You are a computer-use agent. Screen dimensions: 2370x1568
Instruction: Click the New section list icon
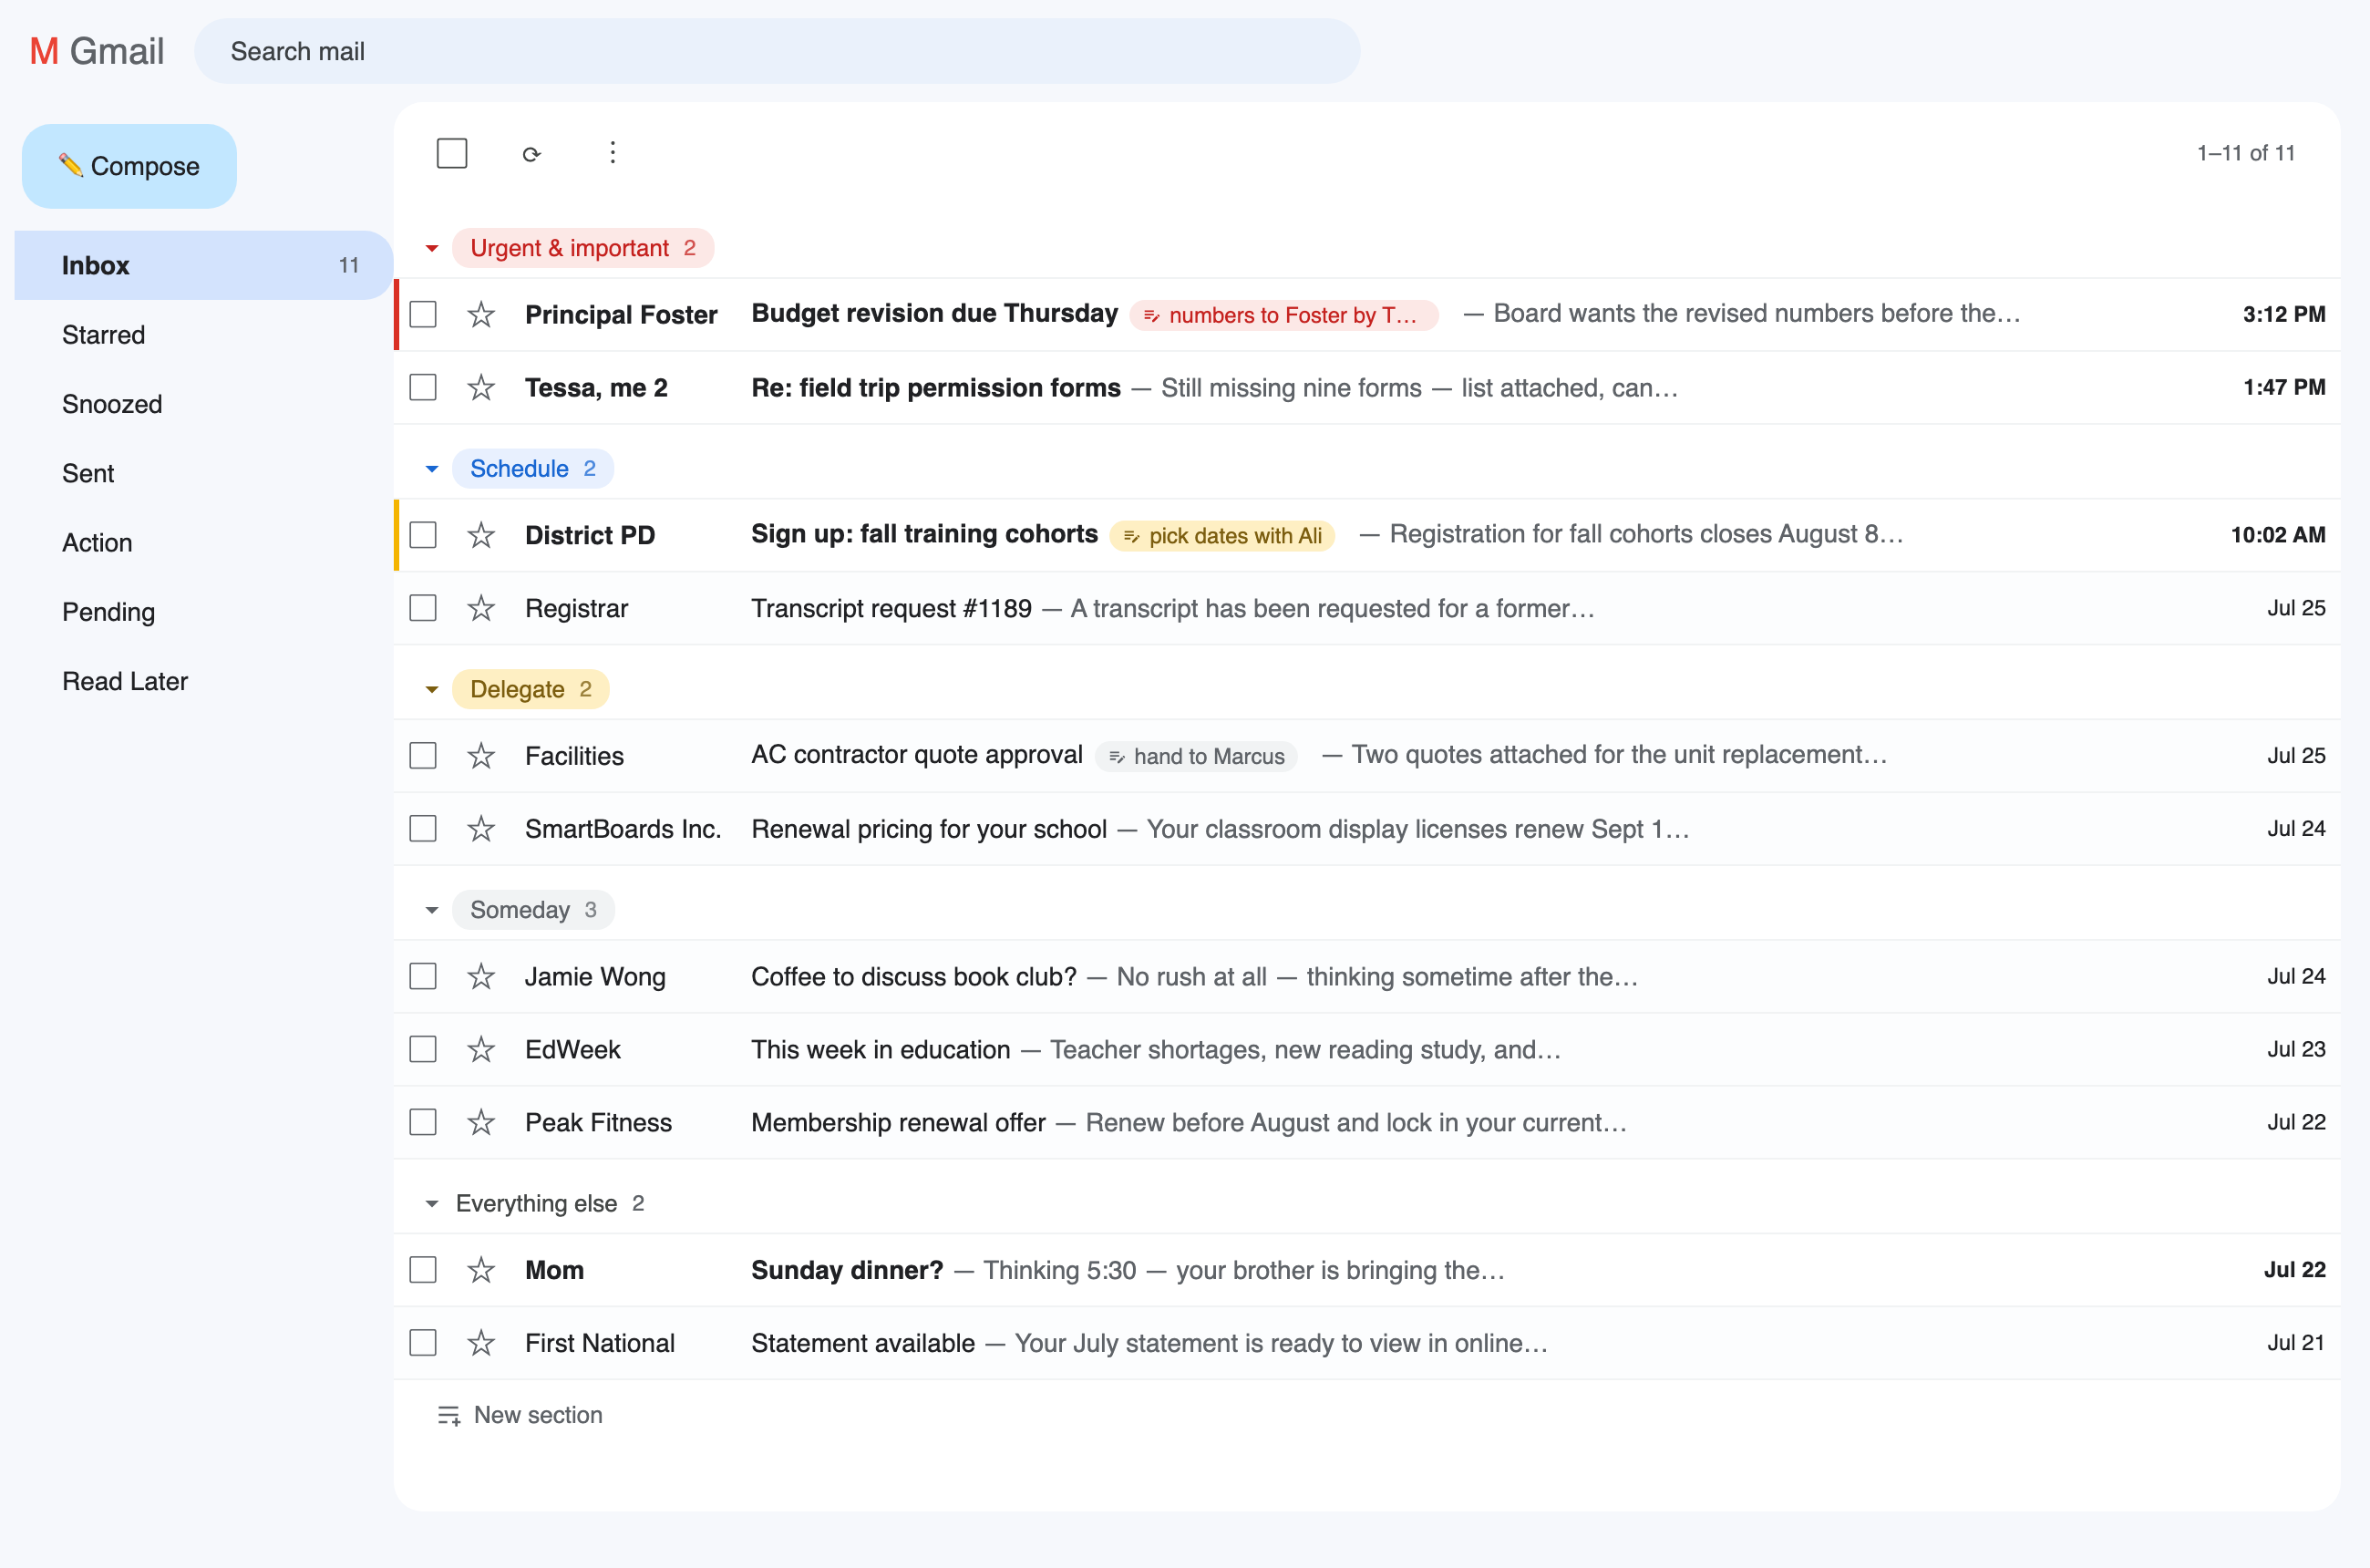pos(449,1416)
